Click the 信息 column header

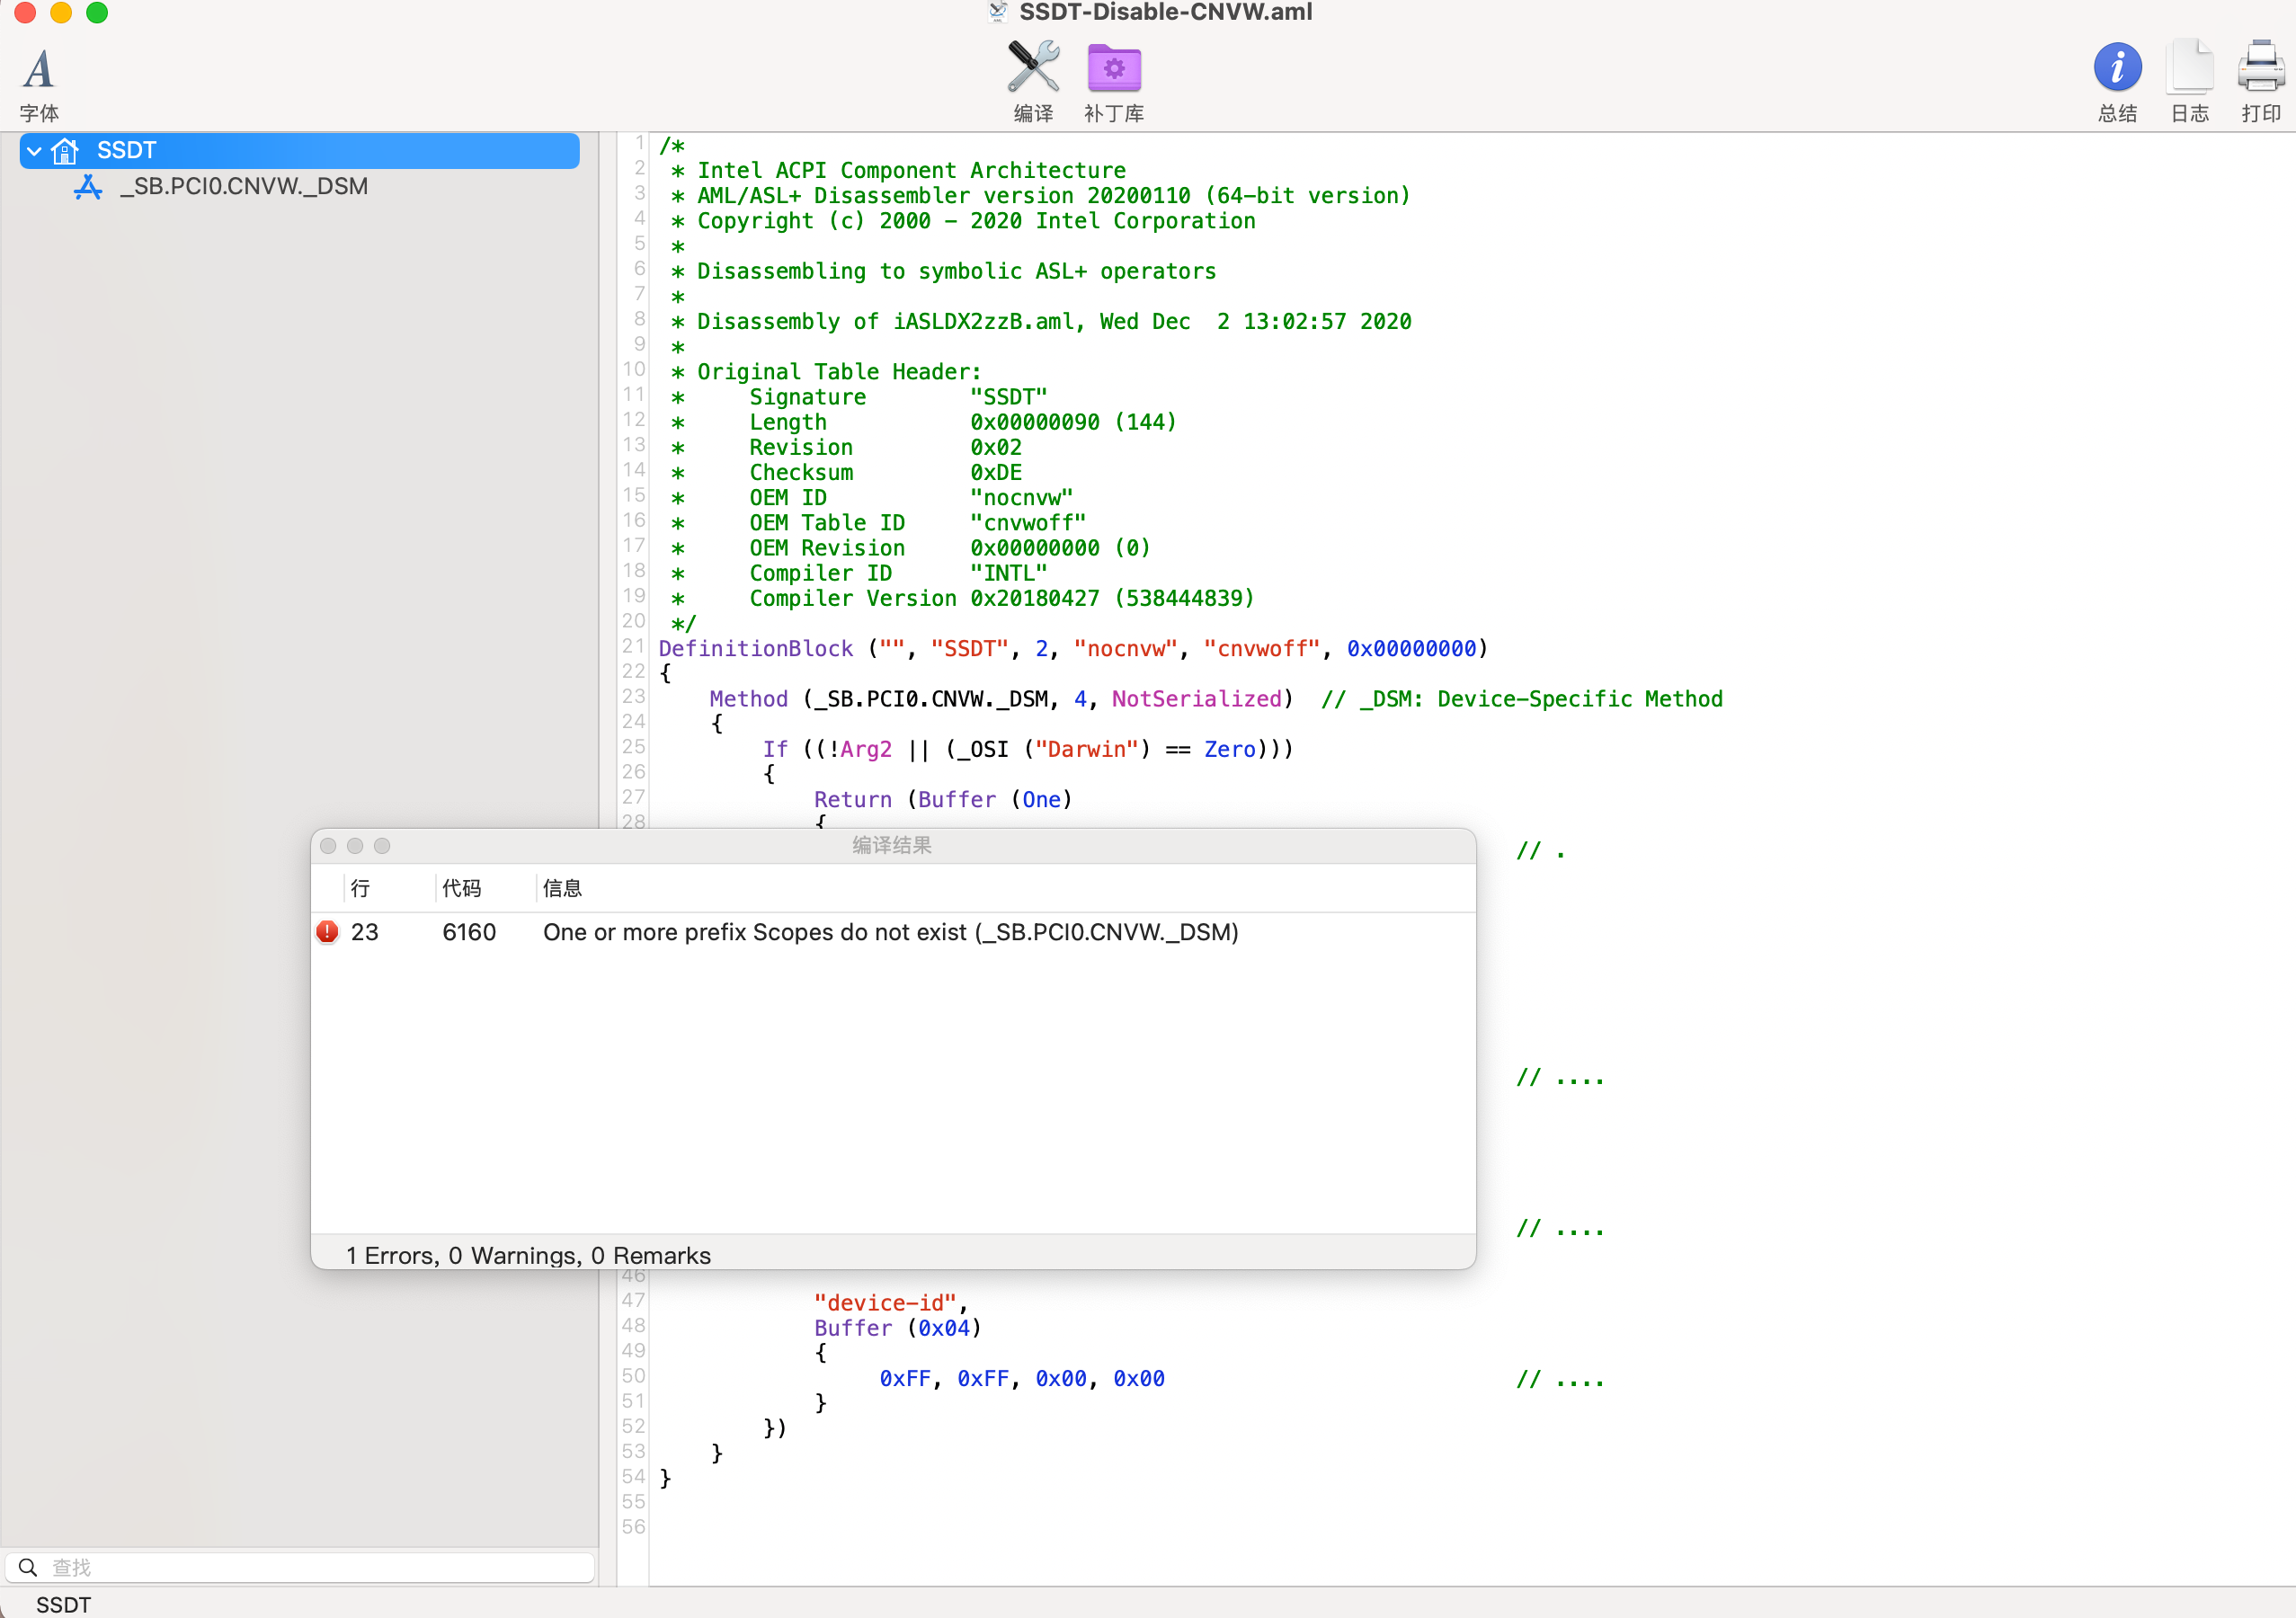coord(563,888)
